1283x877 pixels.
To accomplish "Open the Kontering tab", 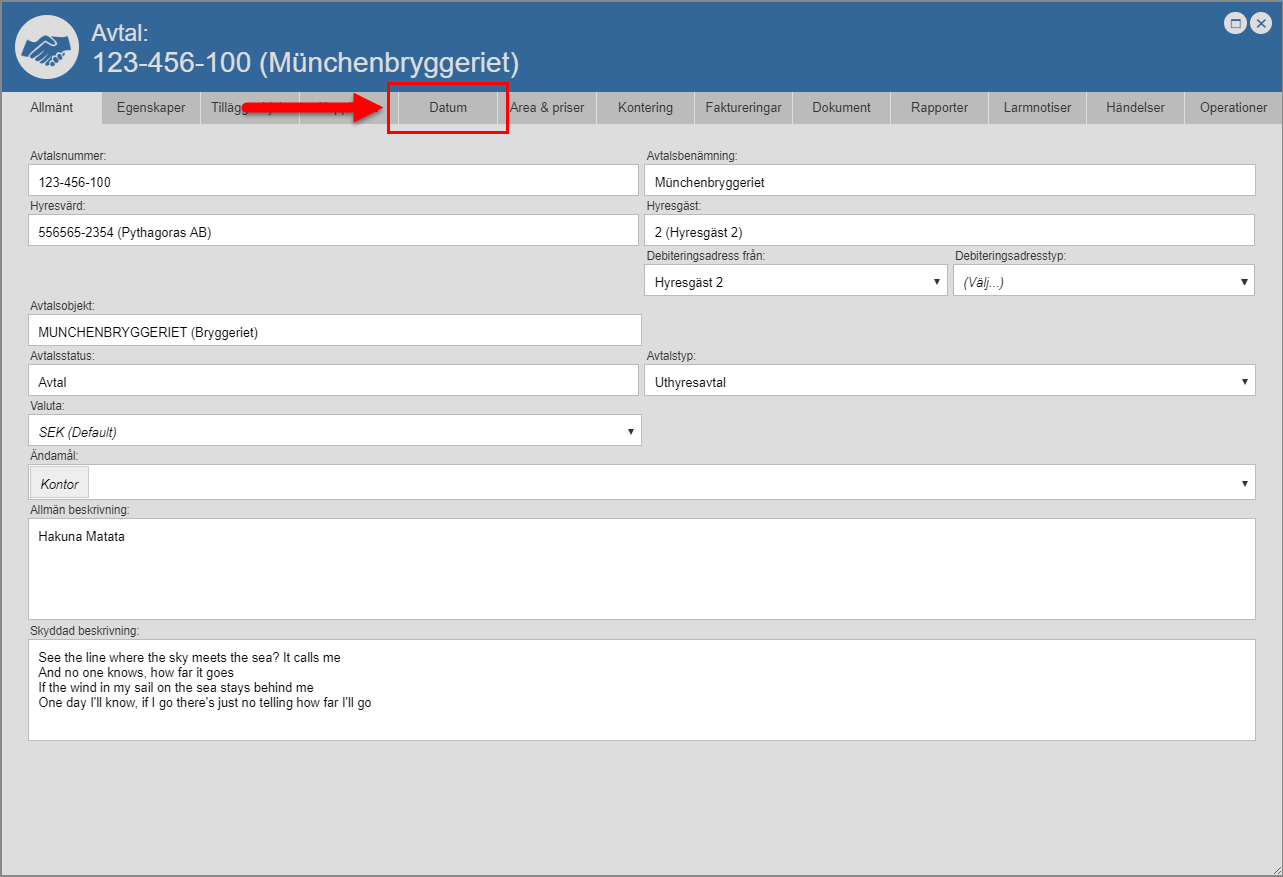I will tap(645, 108).
